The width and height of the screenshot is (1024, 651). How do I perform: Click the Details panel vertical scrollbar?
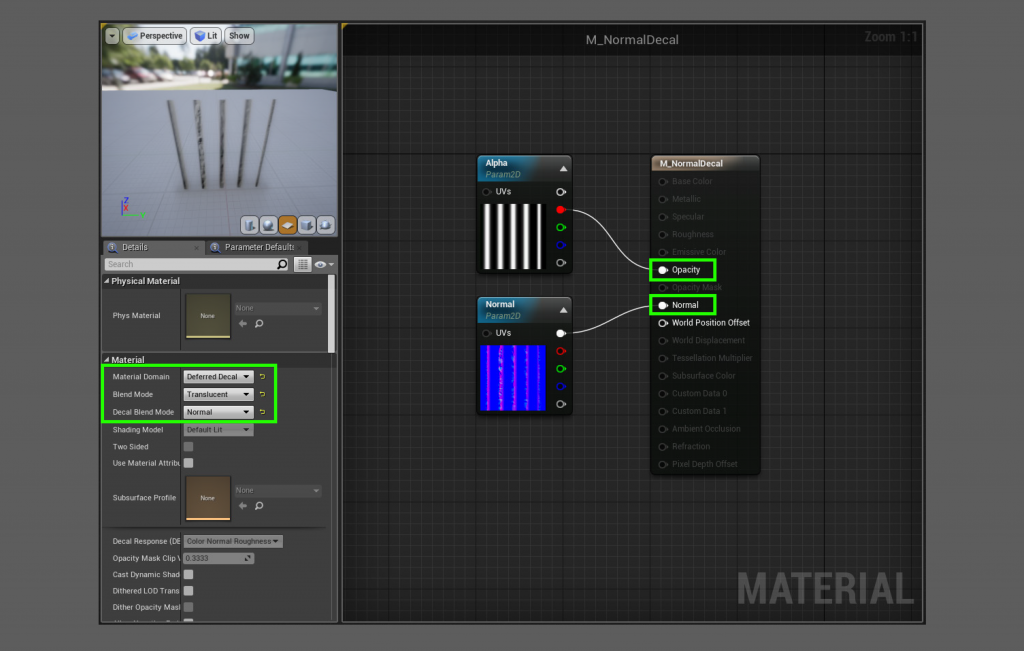331,313
